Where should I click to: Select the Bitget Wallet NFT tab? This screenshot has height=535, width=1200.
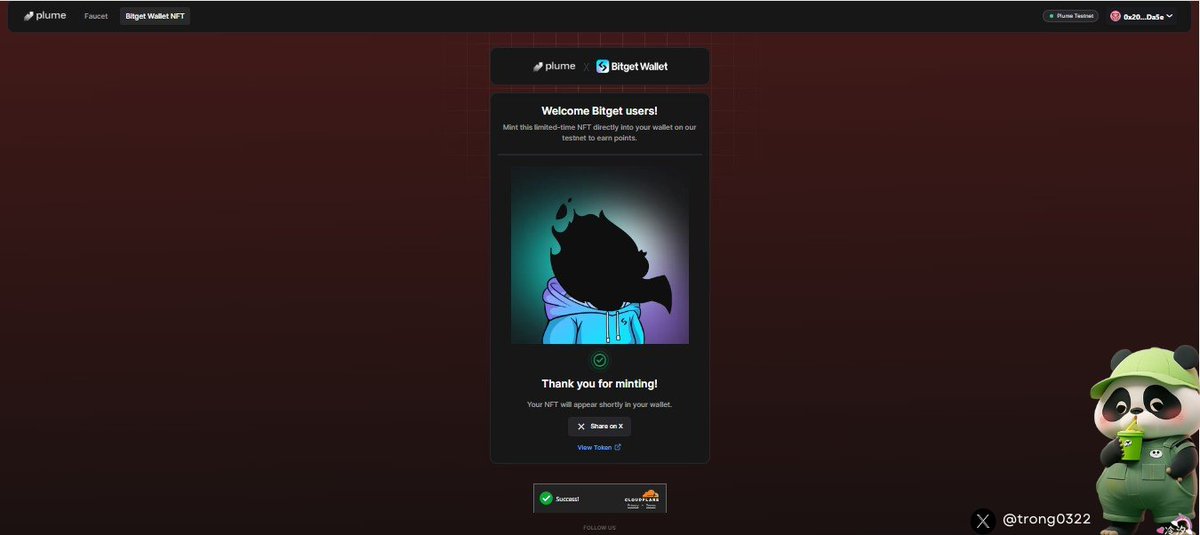tap(155, 16)
